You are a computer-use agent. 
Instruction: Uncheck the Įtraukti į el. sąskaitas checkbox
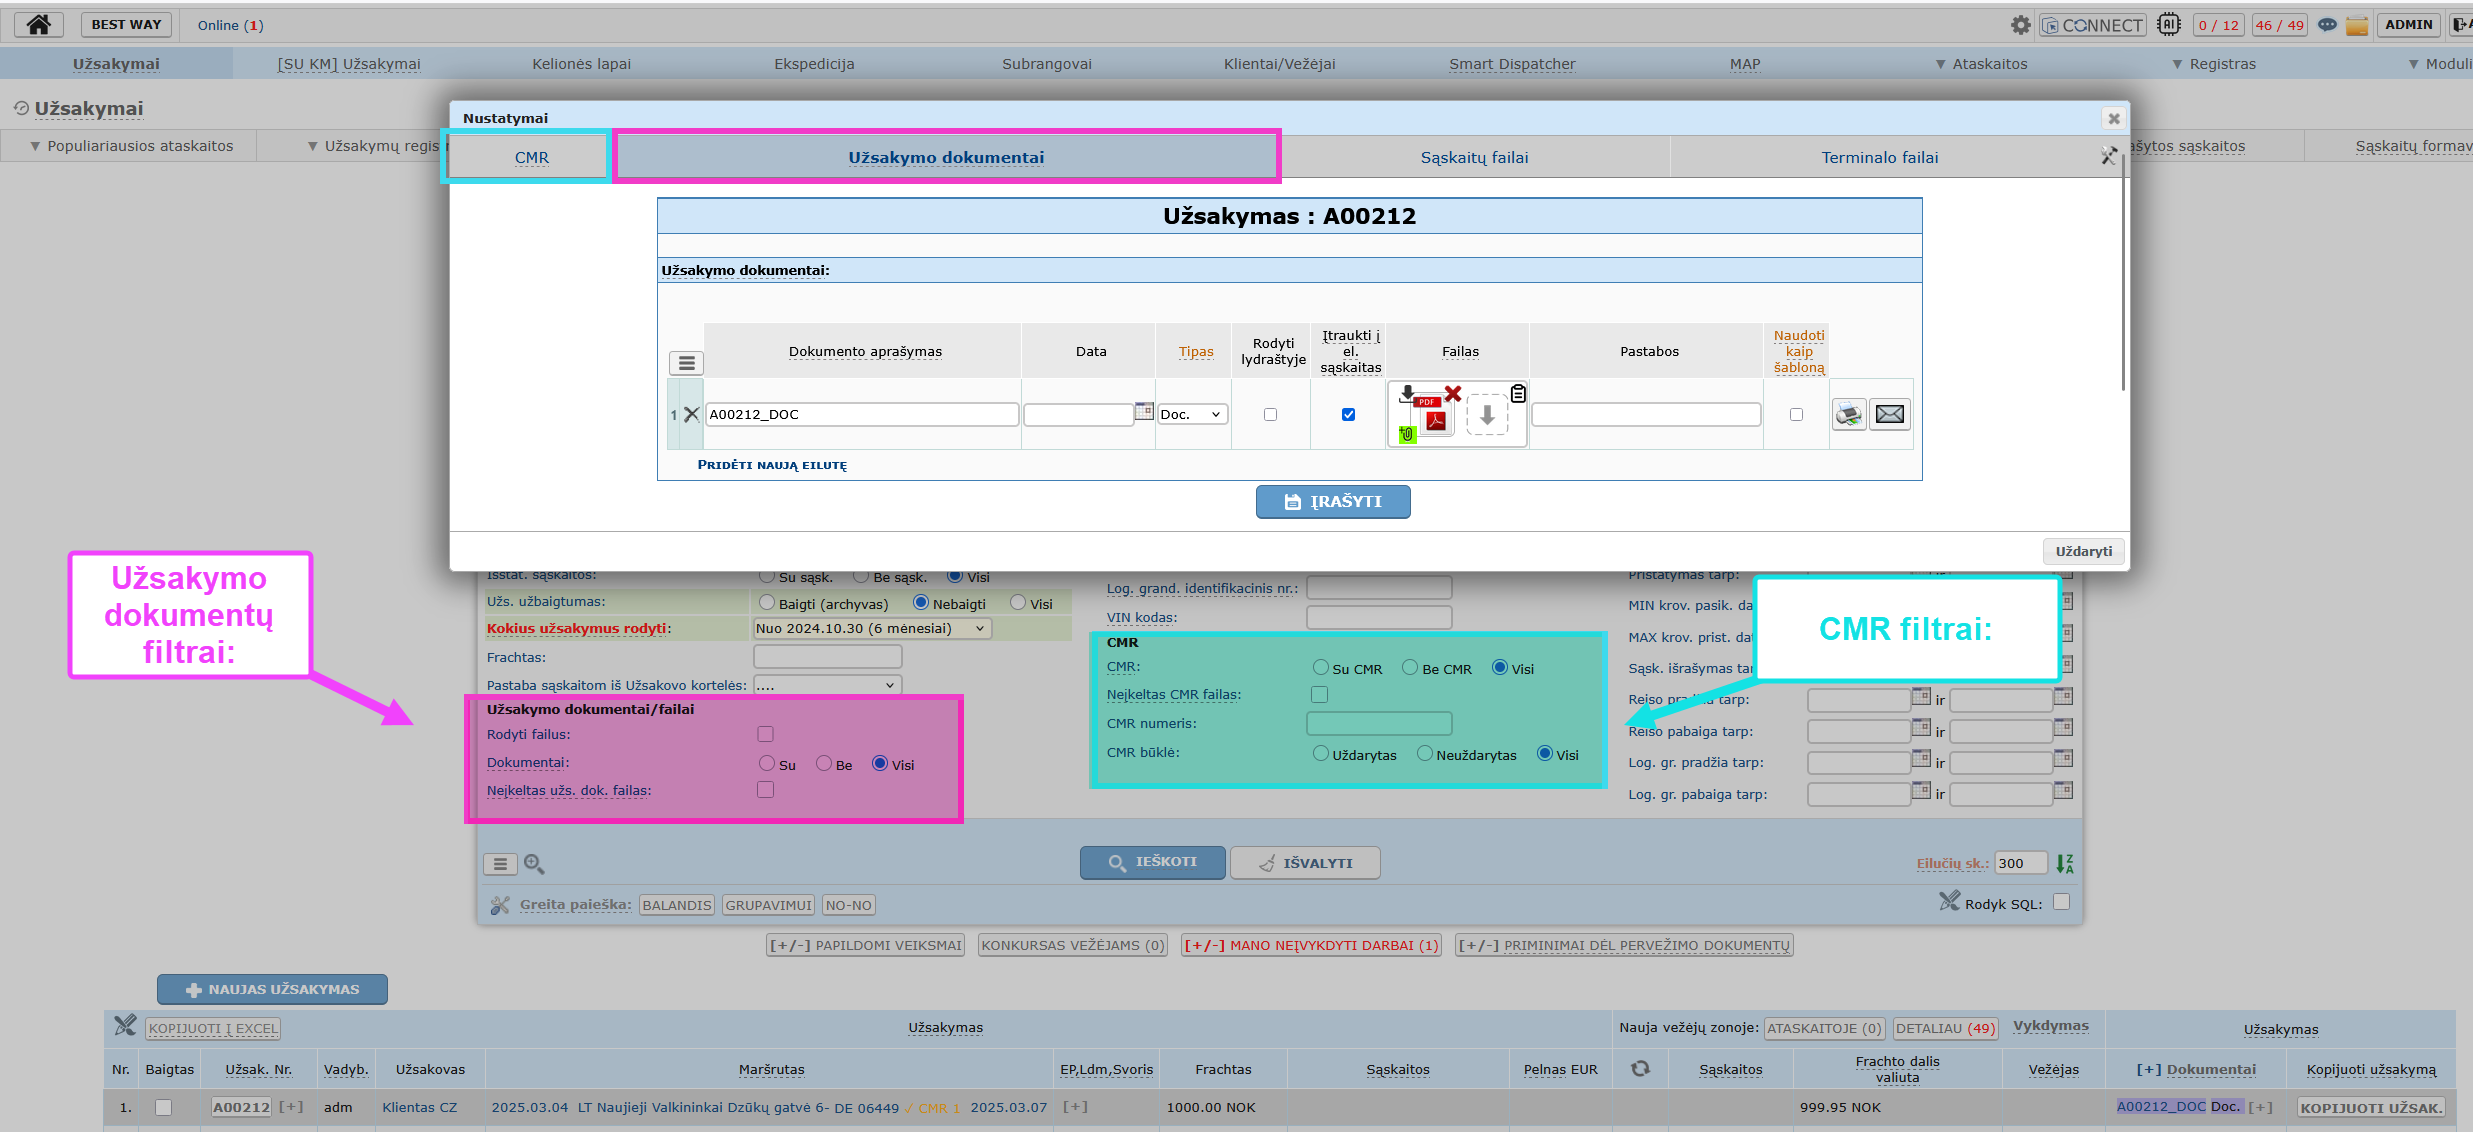coord(1348,414)
